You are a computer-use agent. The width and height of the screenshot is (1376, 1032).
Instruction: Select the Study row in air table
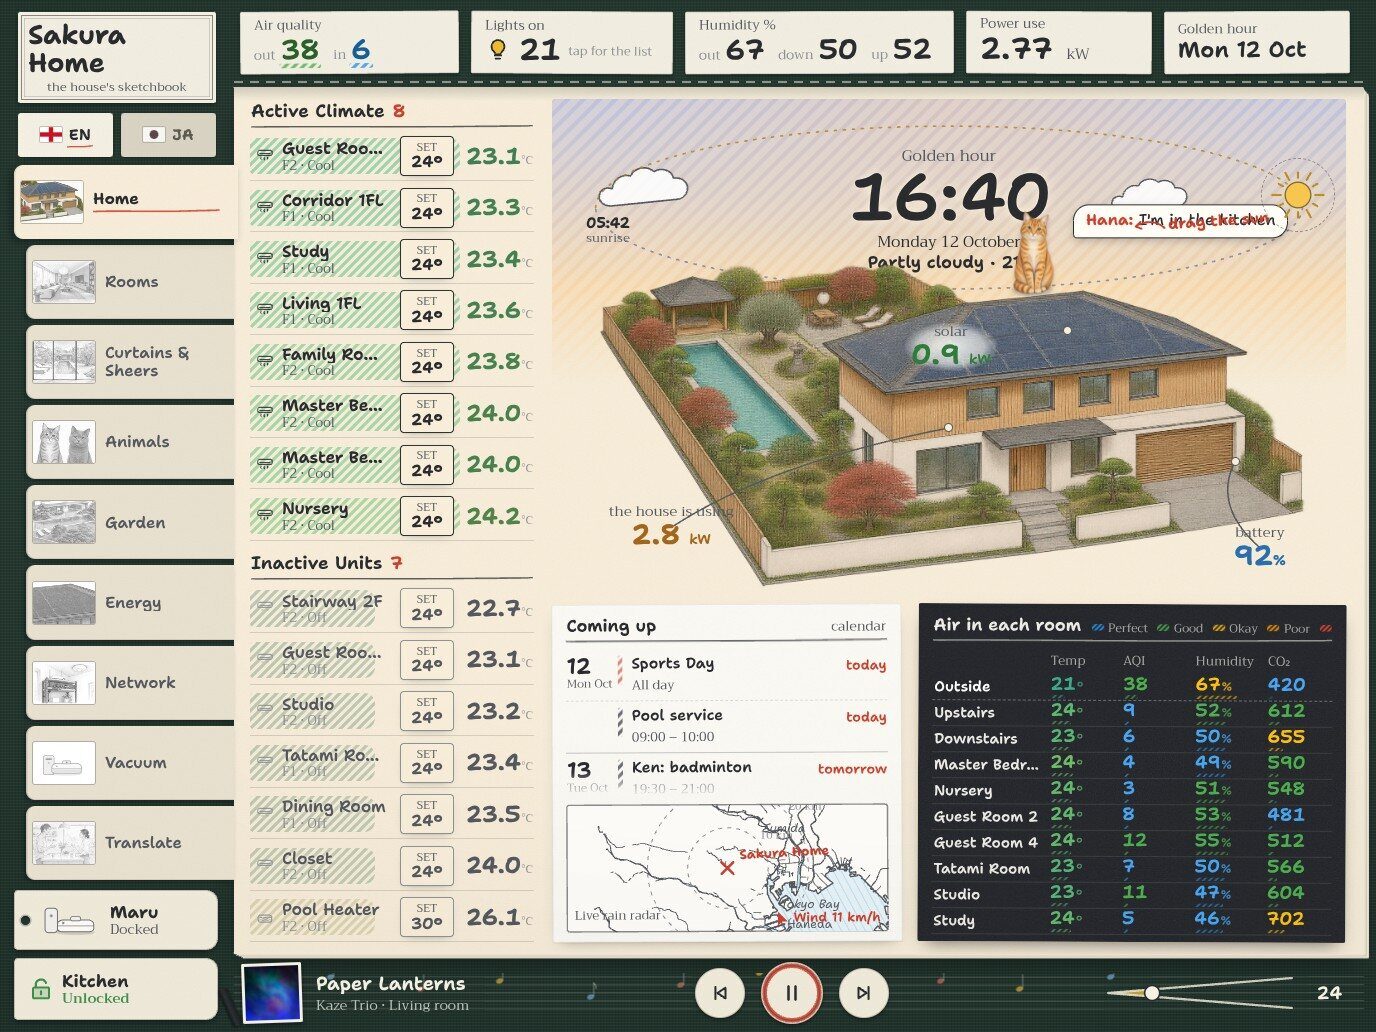pyautogui.click(x=1131, y=920)
